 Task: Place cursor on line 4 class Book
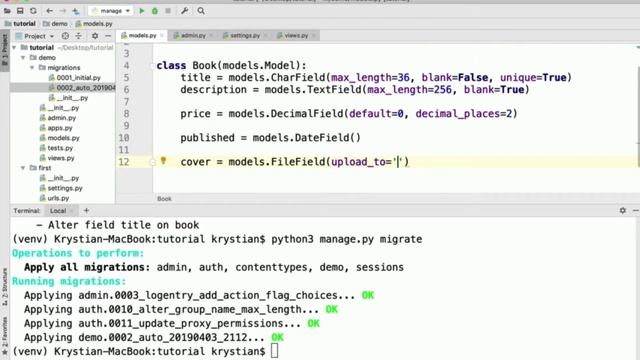click(231, 65)
